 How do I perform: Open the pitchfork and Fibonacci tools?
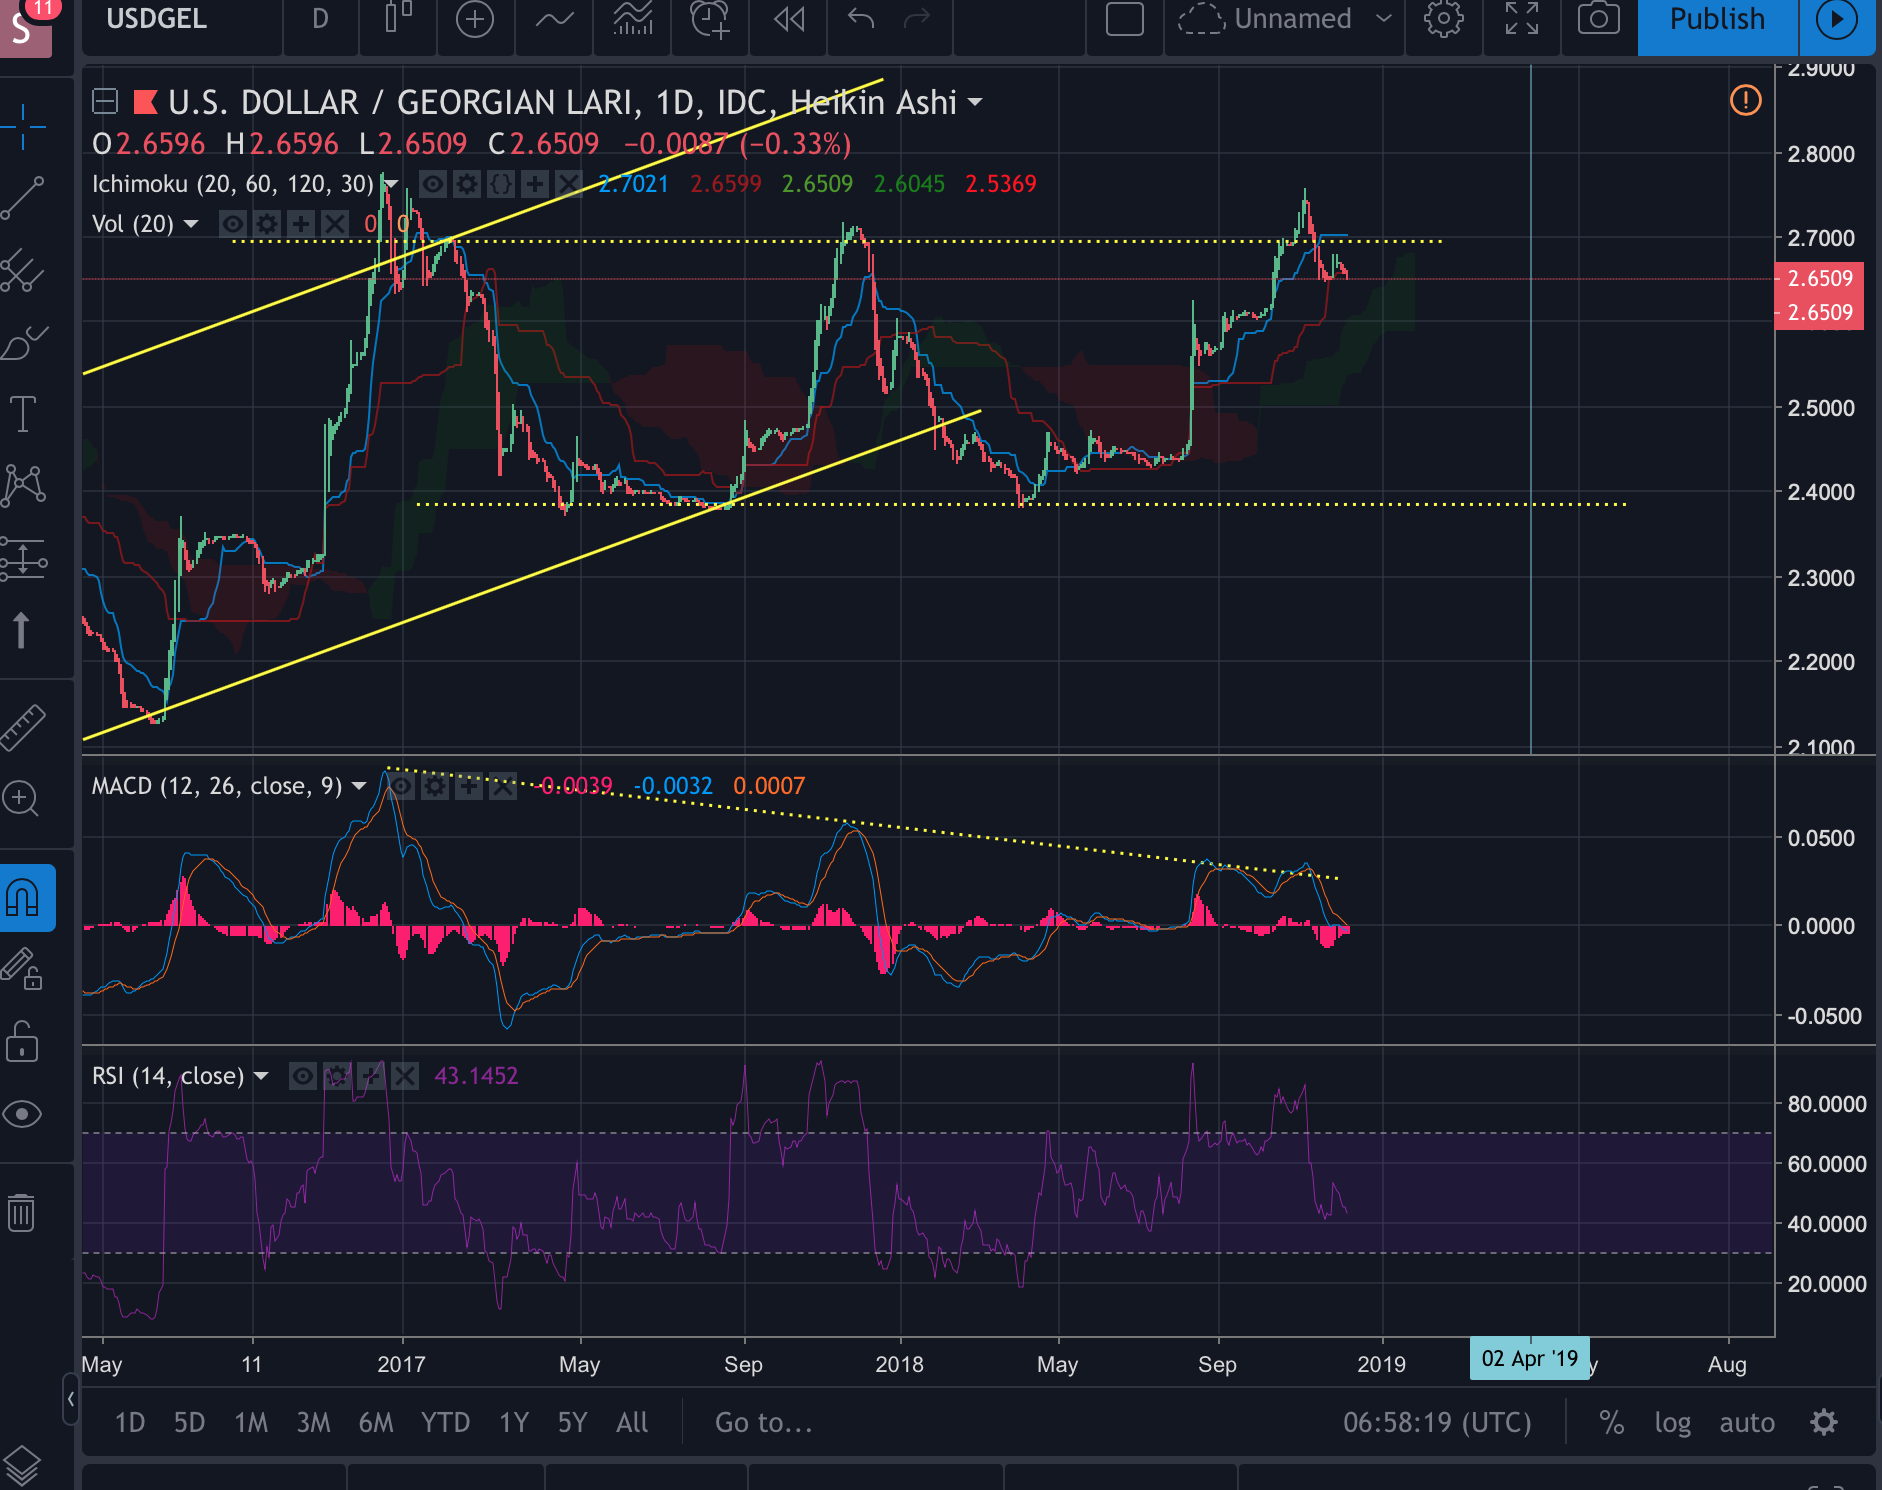pos(23,271)
